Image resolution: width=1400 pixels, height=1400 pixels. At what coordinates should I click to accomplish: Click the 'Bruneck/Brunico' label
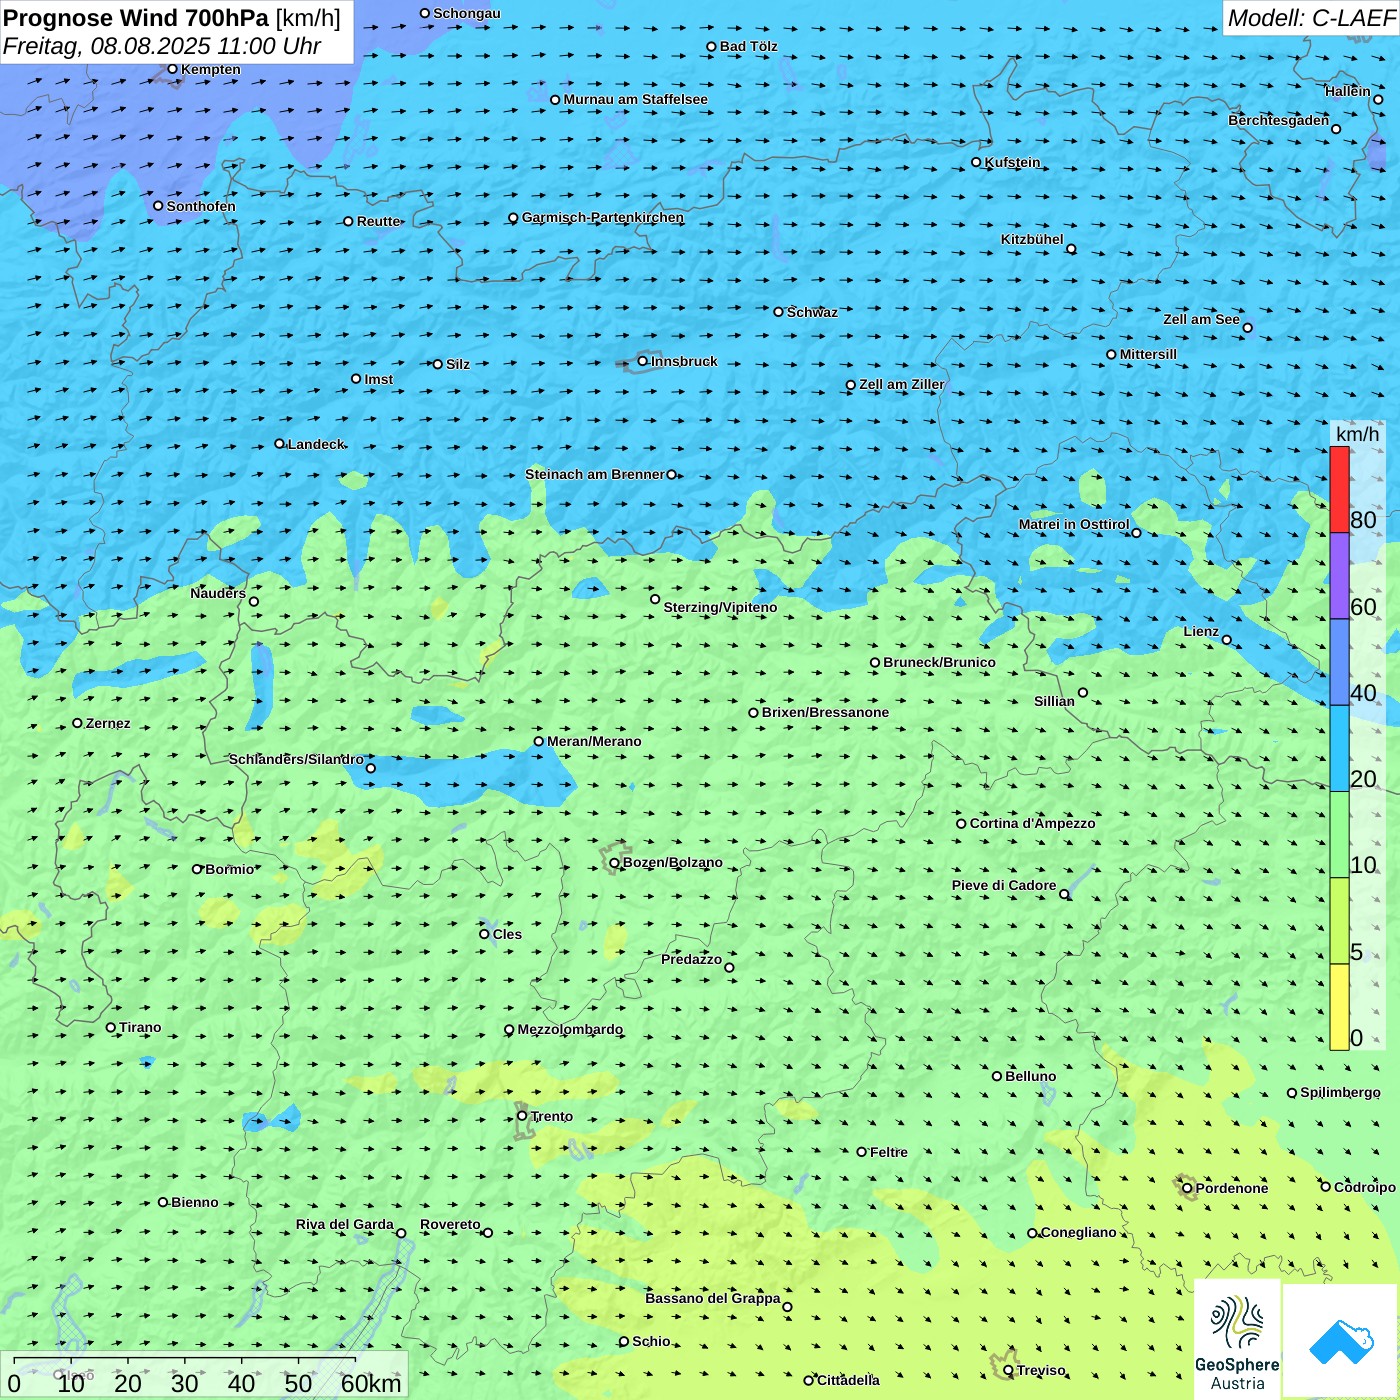click(x=940, y=662)
